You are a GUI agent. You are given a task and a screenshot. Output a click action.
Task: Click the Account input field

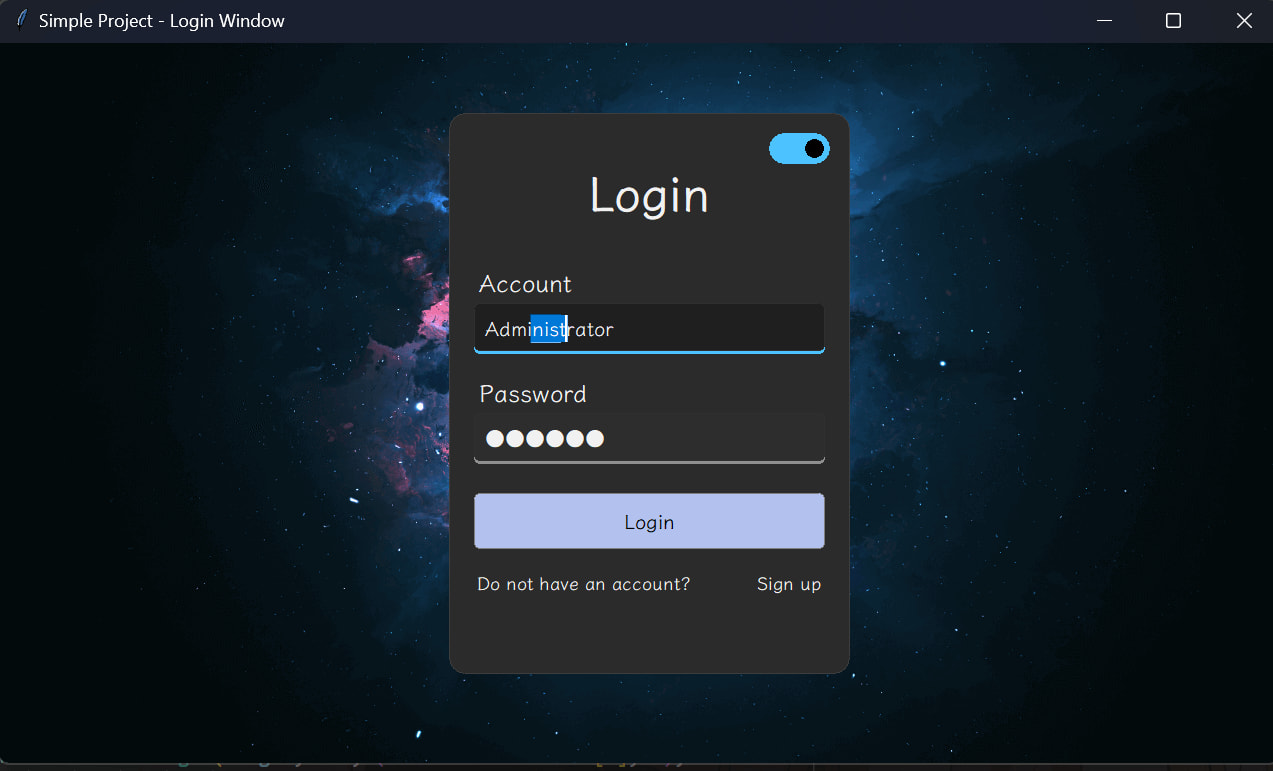coord(649,329)
